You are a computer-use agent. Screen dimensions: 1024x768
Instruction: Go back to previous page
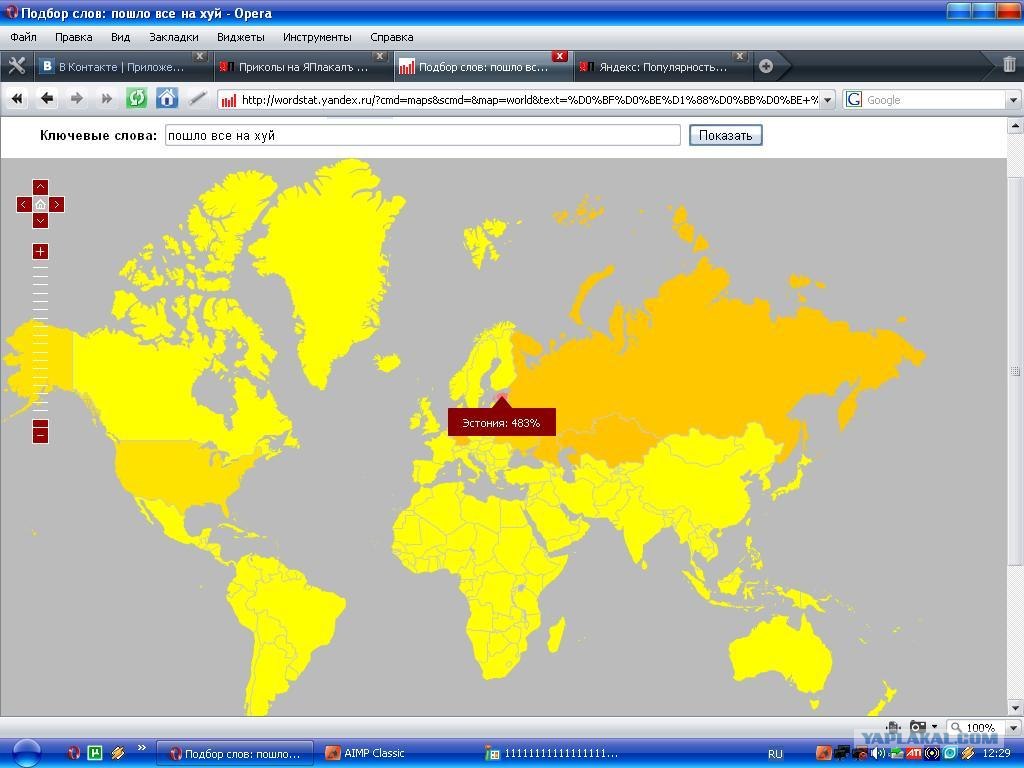[47, 99]
